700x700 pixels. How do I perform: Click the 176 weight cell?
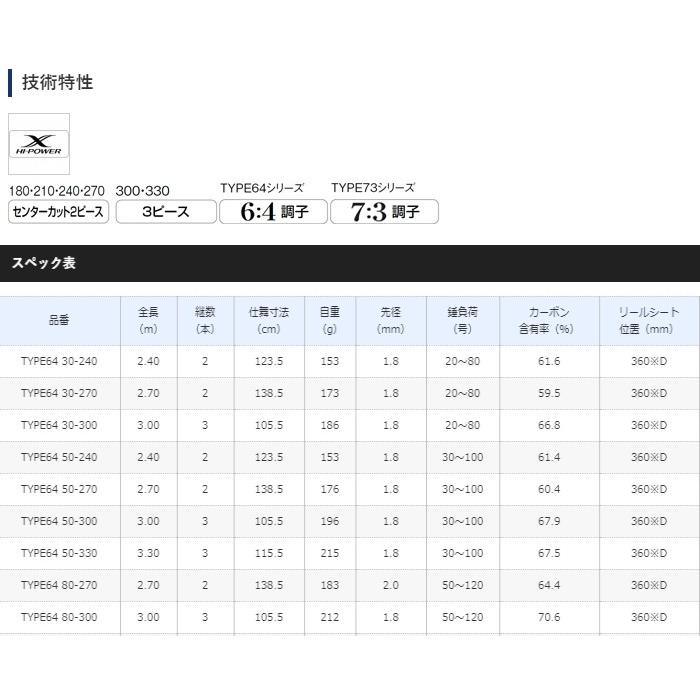[x=330, y=489]
